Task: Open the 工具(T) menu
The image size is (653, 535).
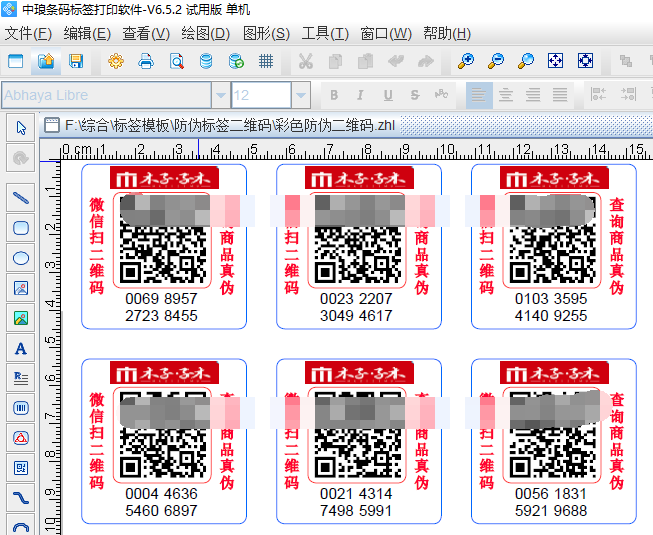Action: [x=325, y=34]
